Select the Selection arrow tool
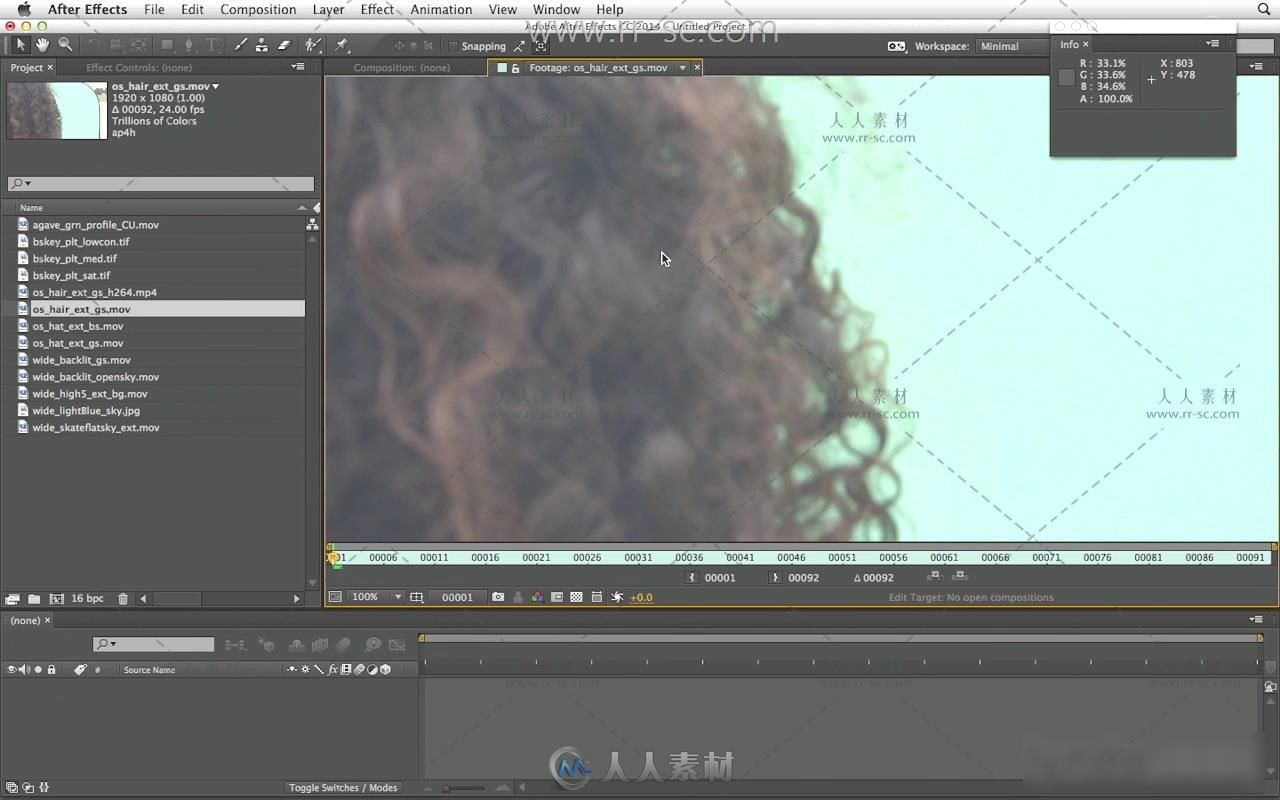 20,45
